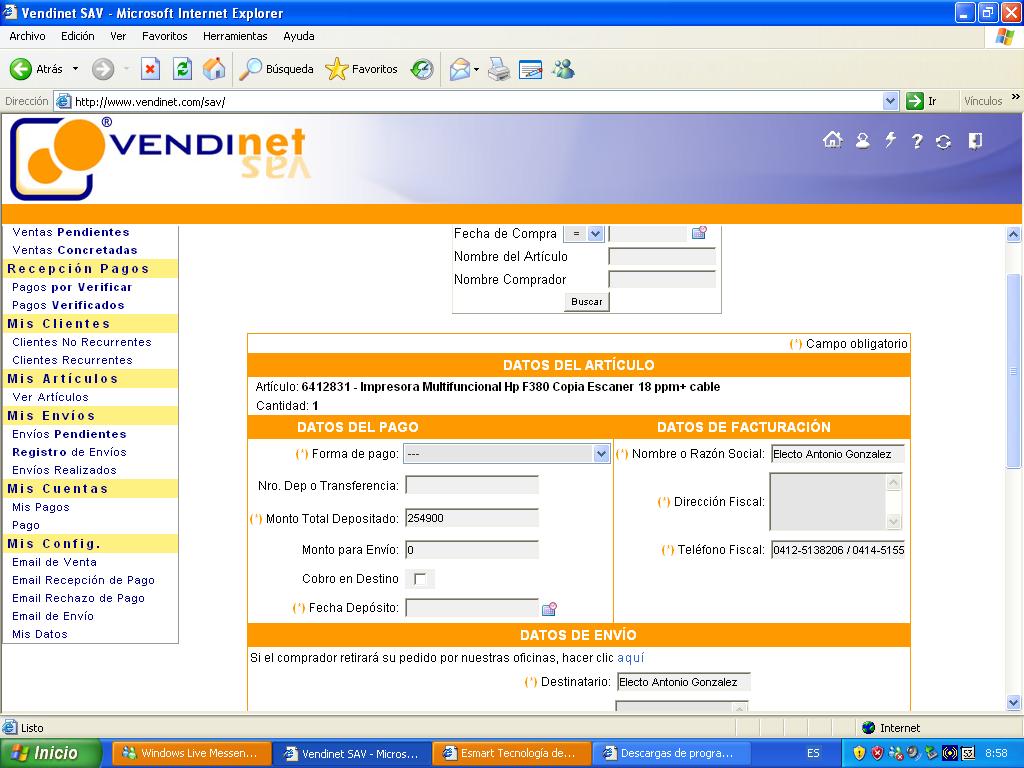The height and width of the screenshot is (768, 1024).
Task: Open Ver Artículos link
Action: 50,397
